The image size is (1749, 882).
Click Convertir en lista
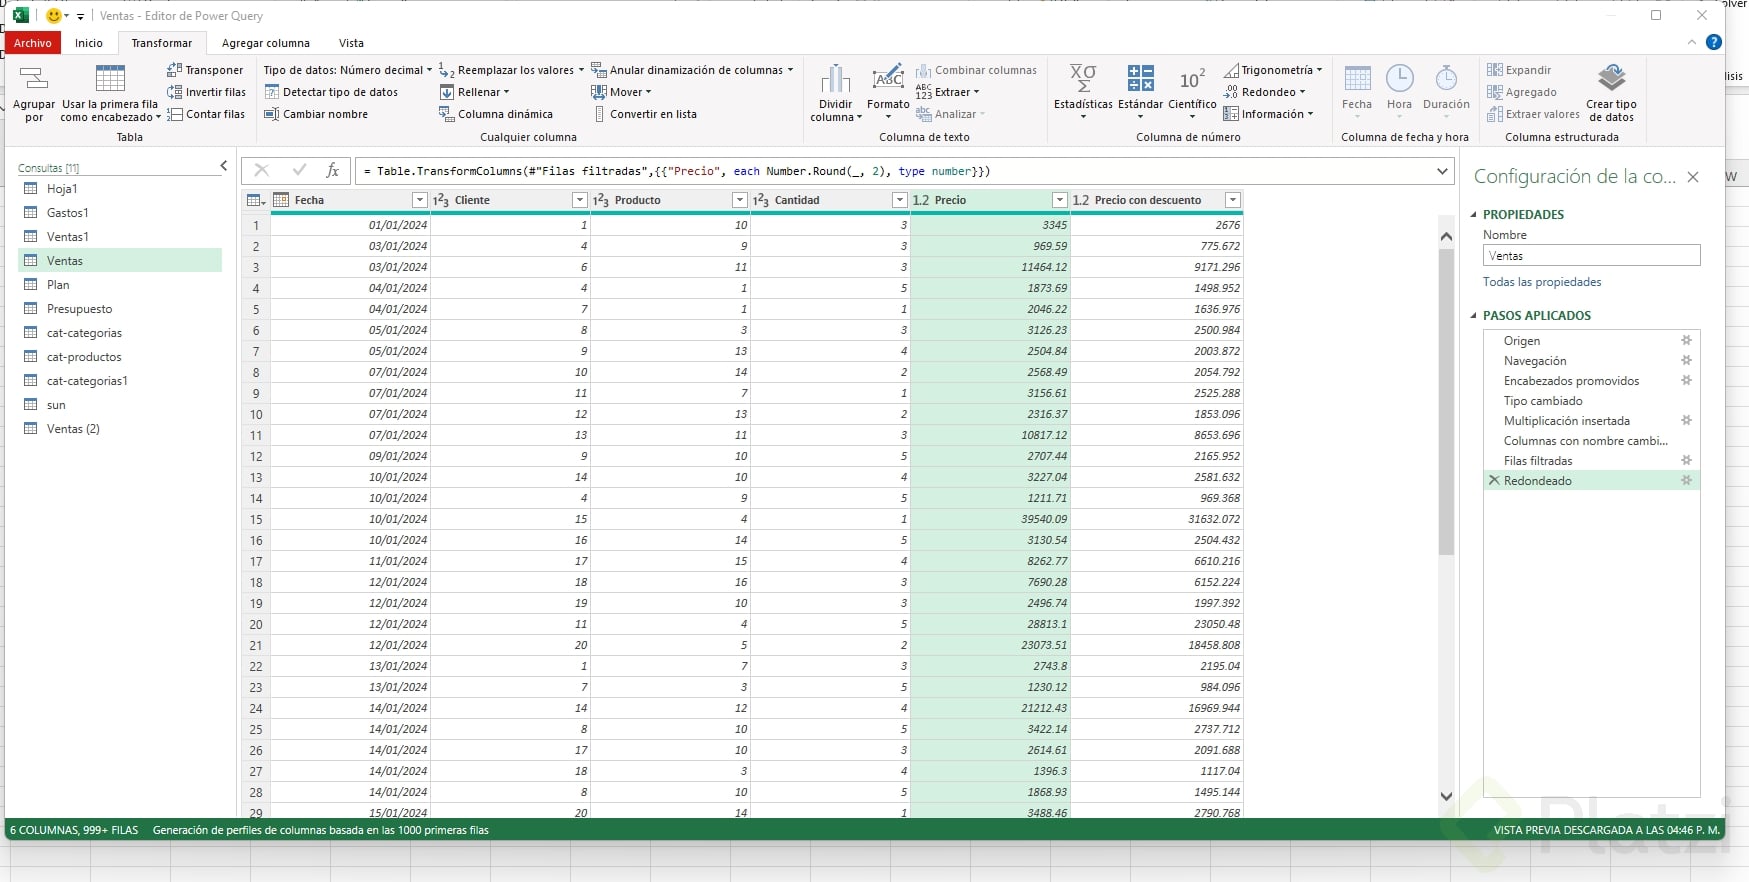[x=645, y=114]
